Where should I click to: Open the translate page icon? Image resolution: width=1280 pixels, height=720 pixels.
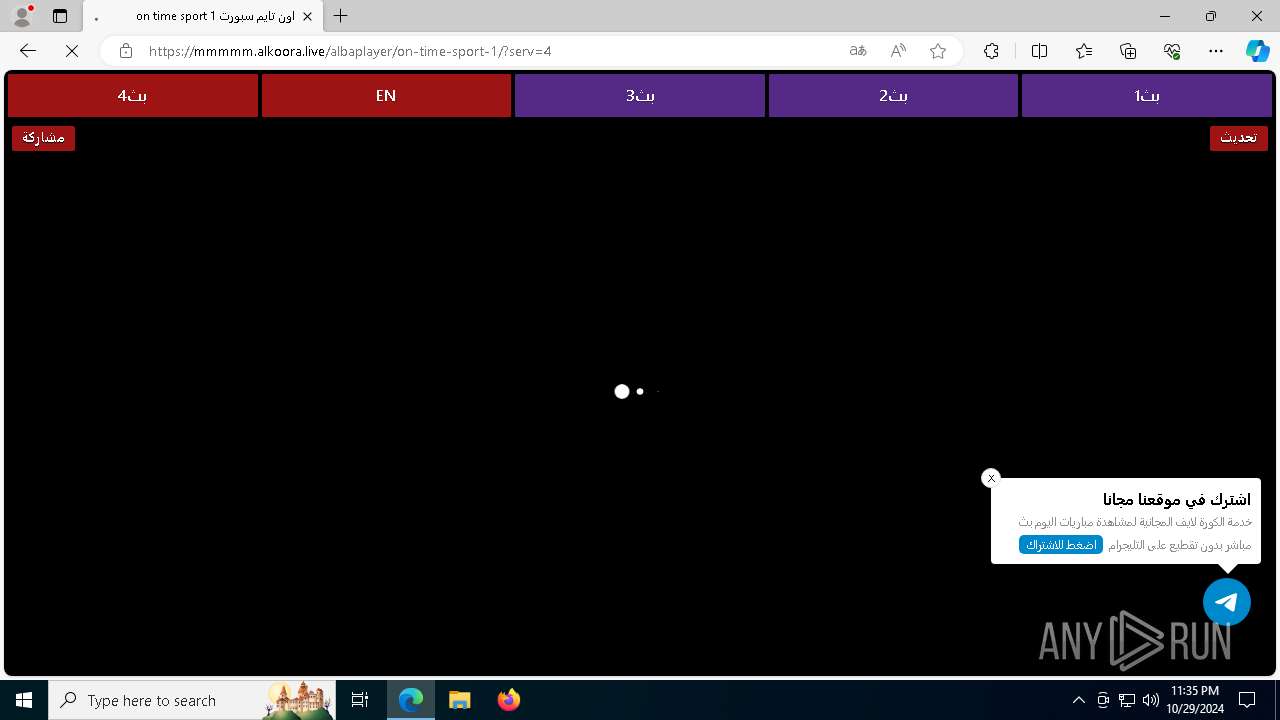(x=858, y=51)
